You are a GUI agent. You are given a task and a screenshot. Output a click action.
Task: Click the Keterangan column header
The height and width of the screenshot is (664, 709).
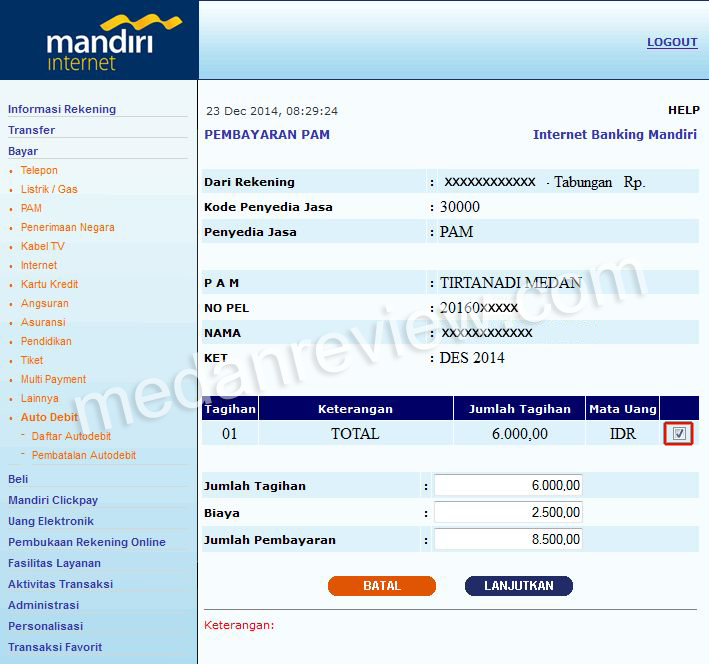[x=355, y=409]
